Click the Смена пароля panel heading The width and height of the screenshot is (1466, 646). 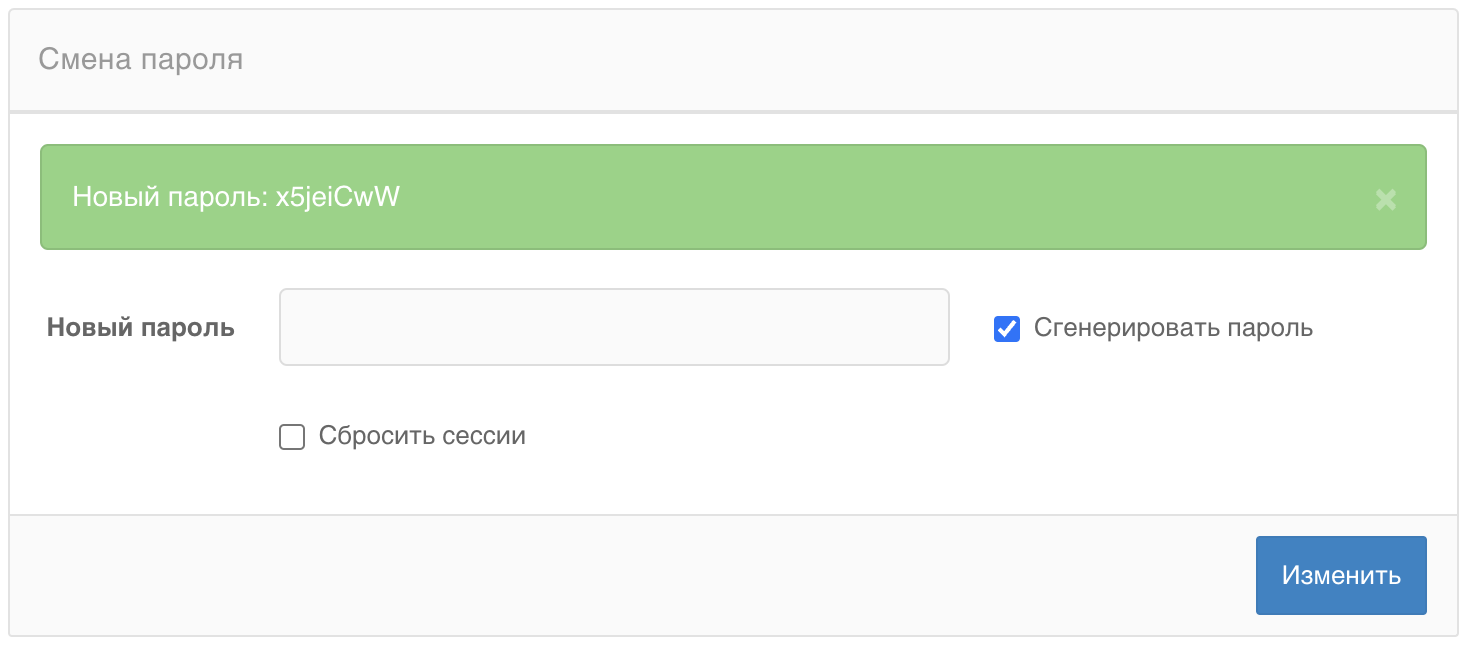point(141,60)
